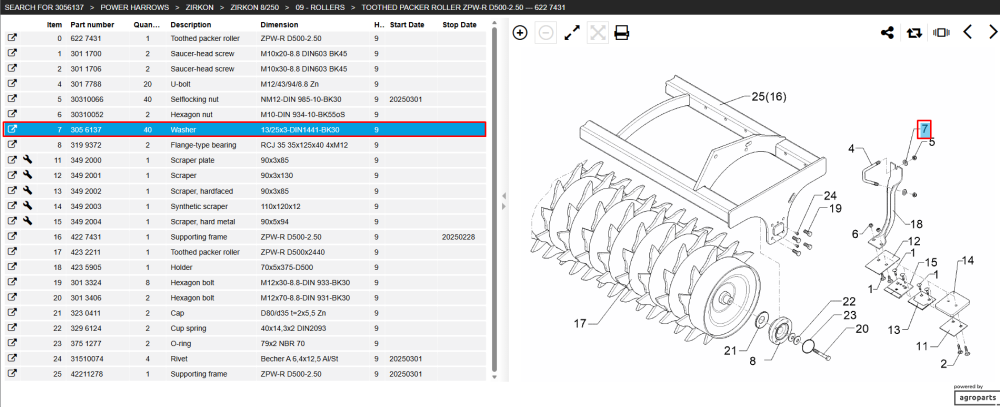
Task: Click the parts list vertical scrollbar
Action: coord(495,195)
